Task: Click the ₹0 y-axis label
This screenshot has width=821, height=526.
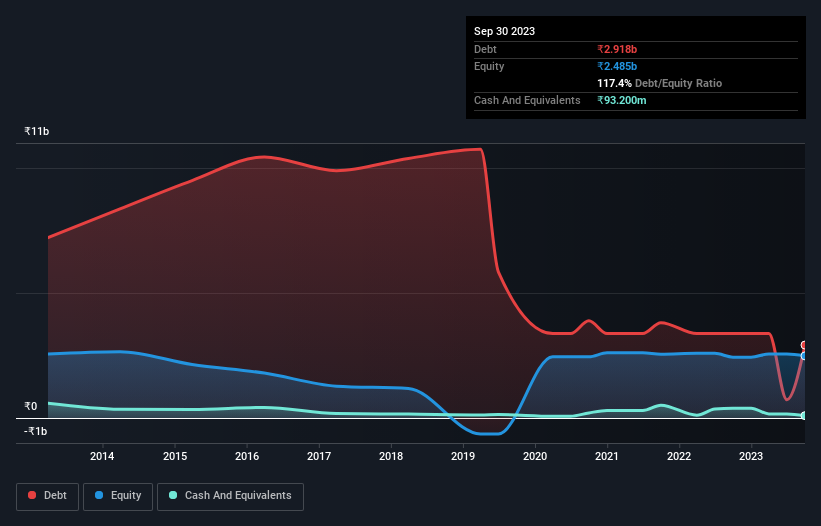Action: 31,406
